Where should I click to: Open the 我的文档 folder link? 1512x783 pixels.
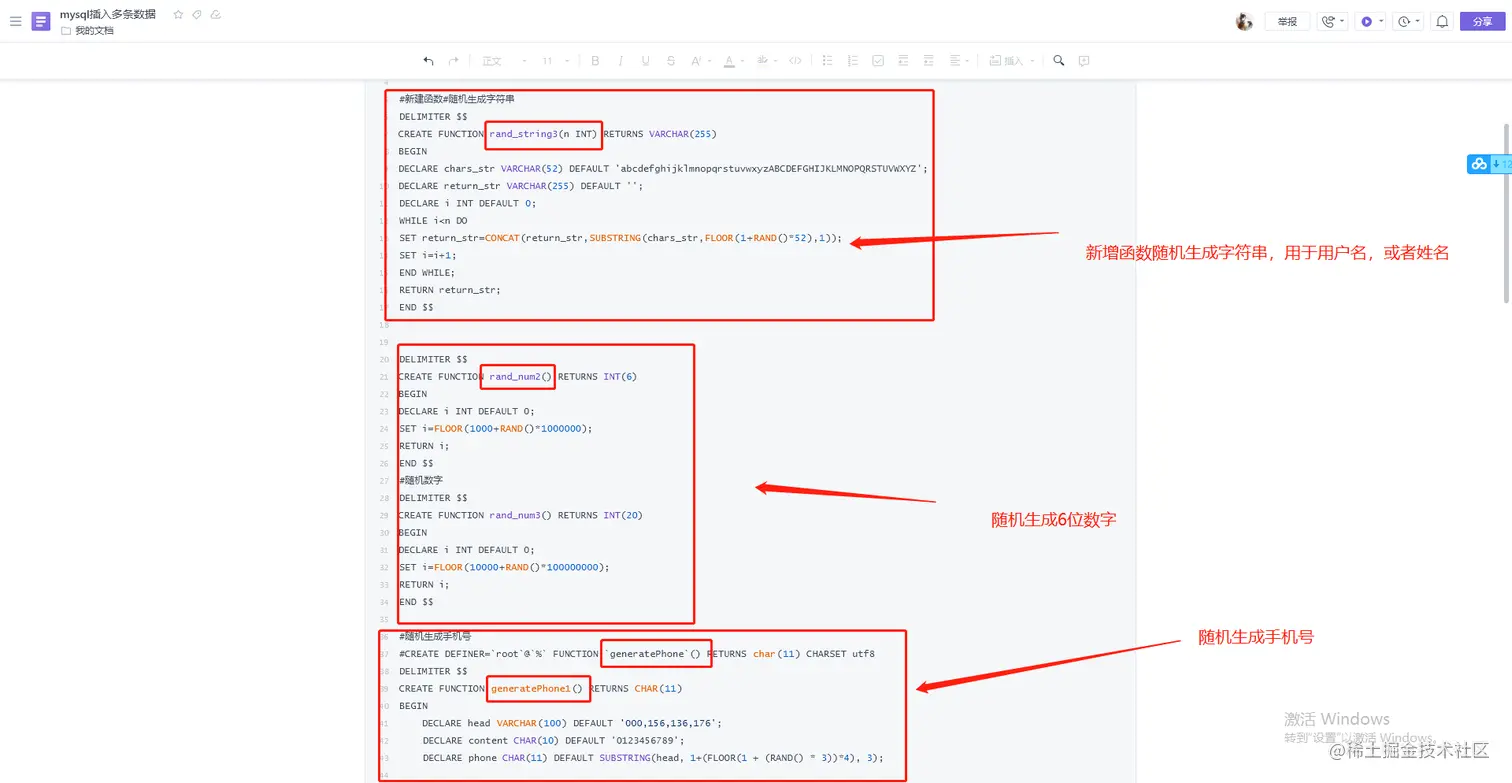(87, 31)
